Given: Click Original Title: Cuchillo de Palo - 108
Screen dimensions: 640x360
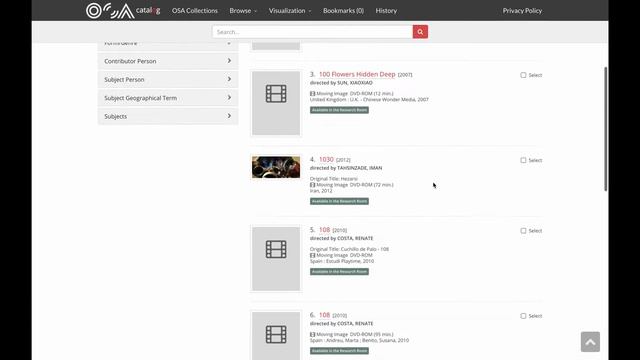Looking at the screenshot, I should (349, 249).
